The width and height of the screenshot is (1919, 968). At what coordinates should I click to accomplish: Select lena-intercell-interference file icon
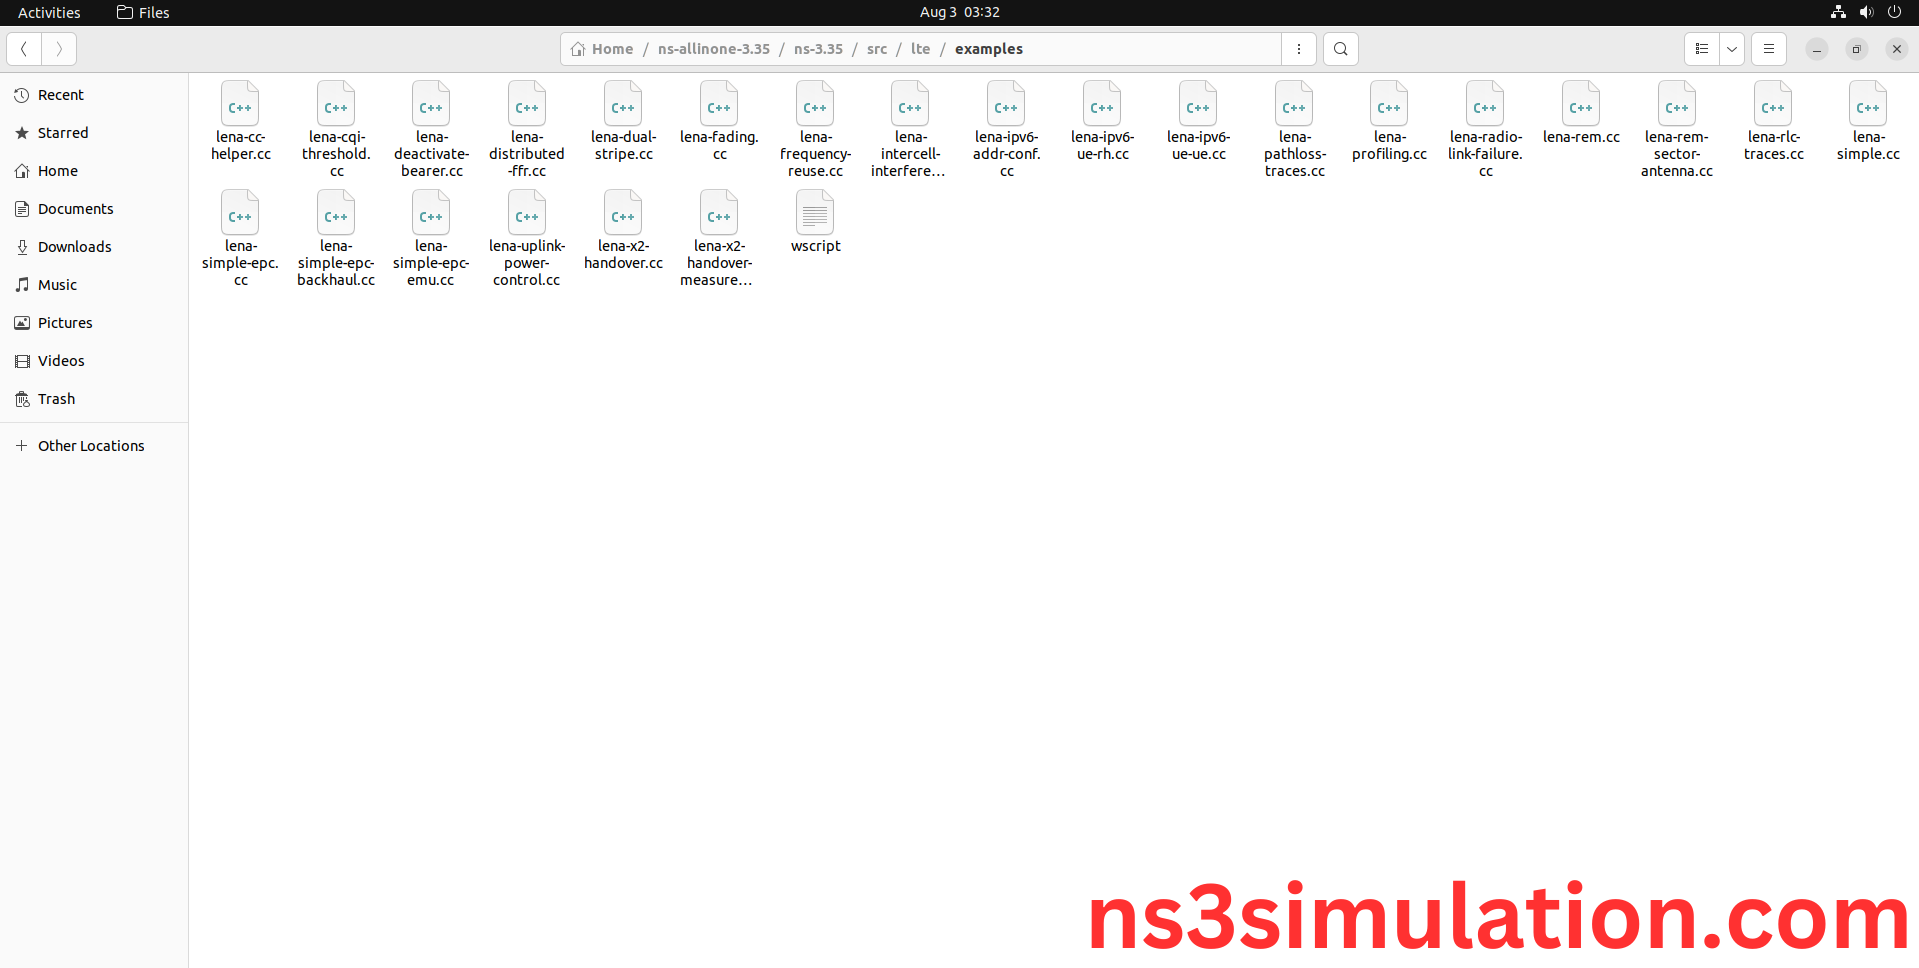tap(910, 104)
